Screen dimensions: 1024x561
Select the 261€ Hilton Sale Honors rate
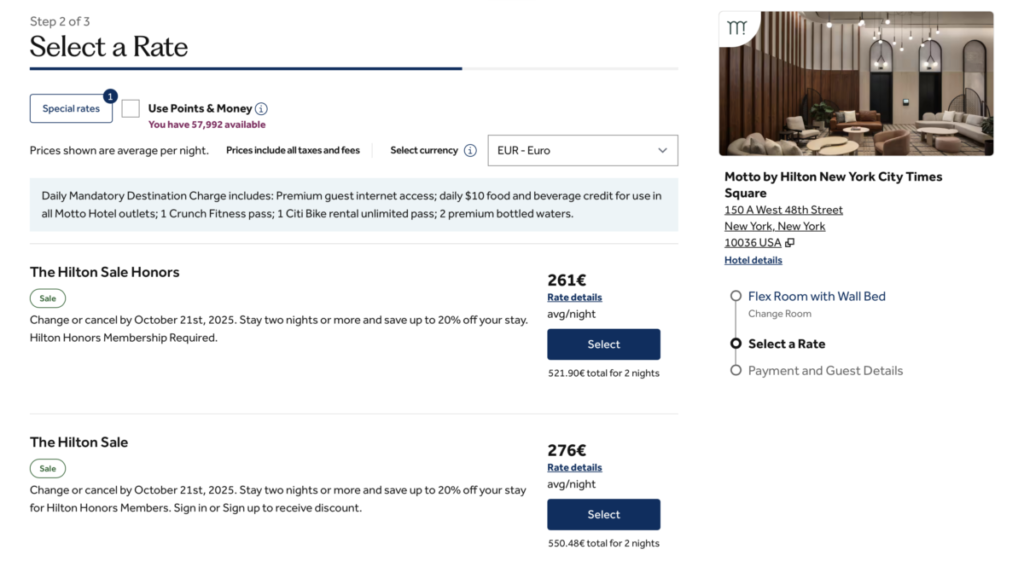pyautogui.click(x=603, y=344)
